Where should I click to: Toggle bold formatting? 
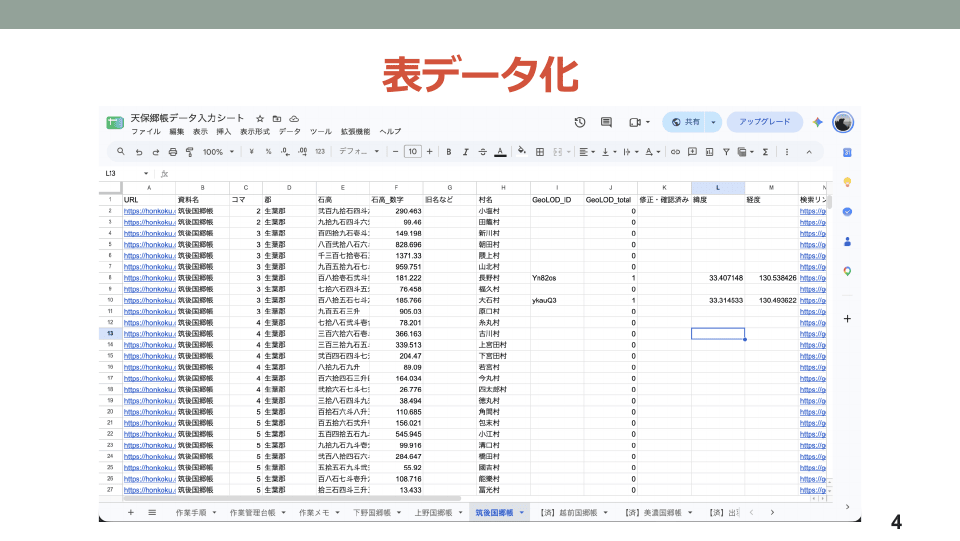[449, 152]
